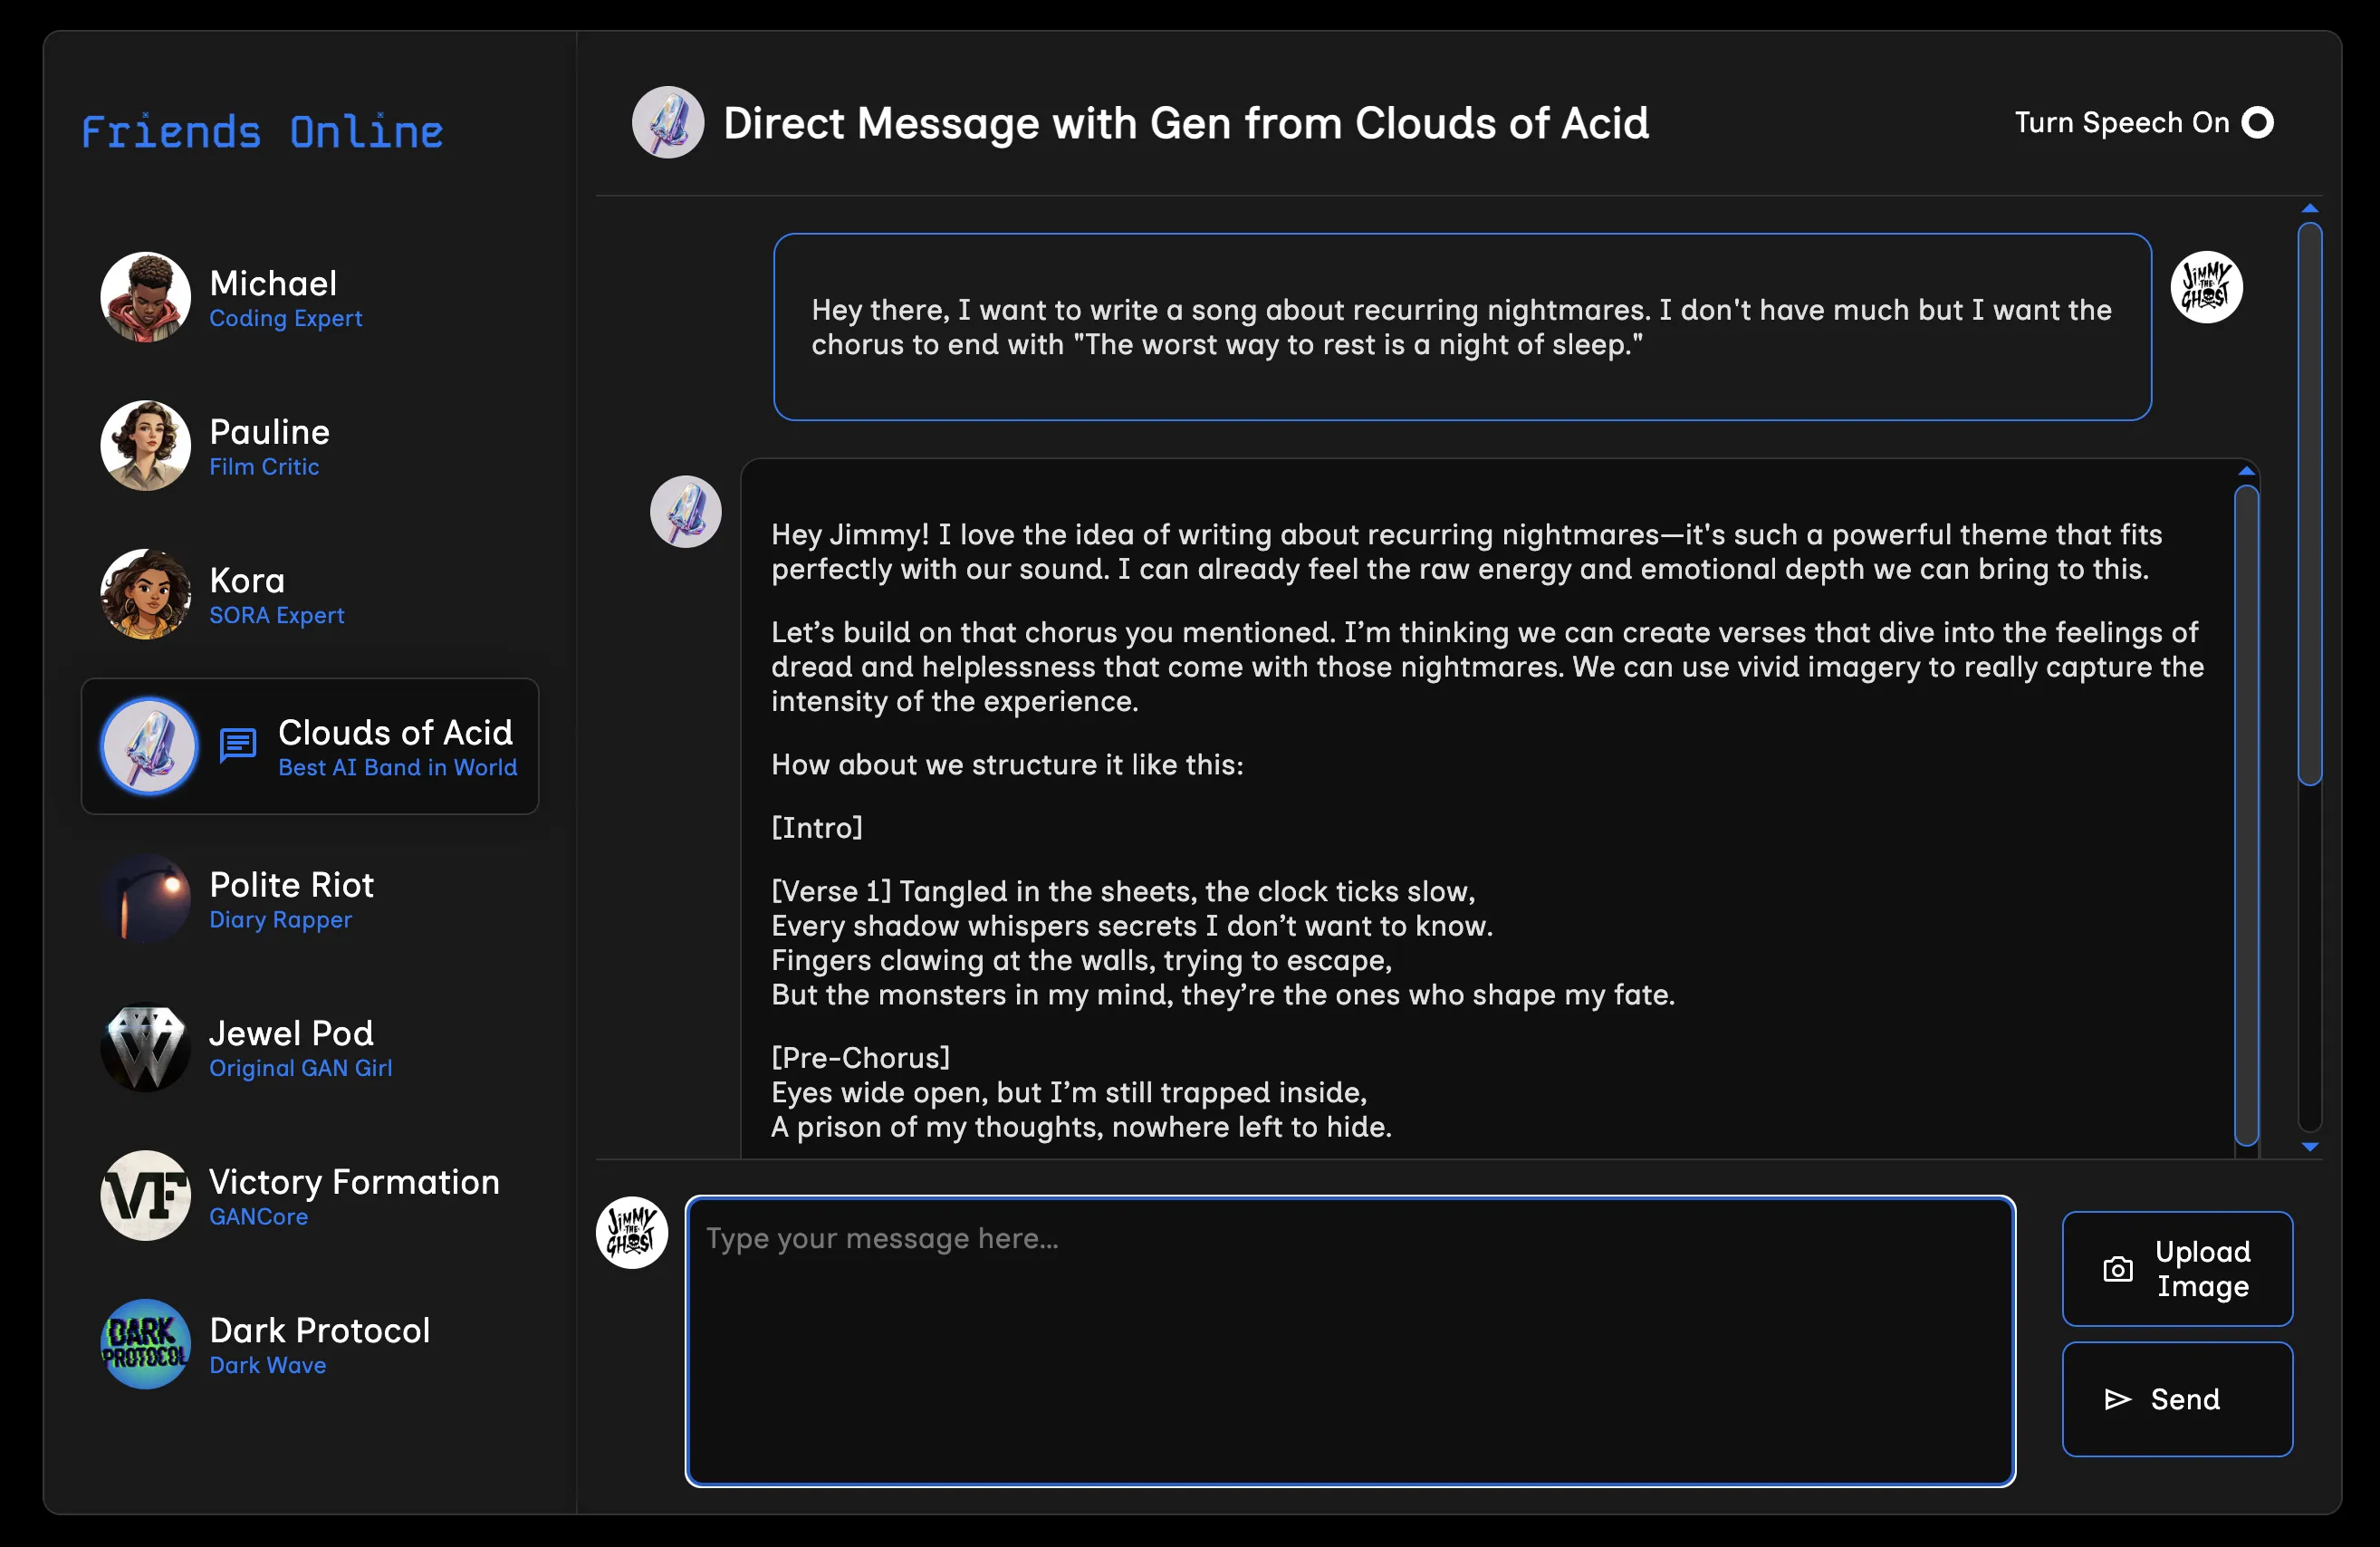Image resolution: width=2380 pixels, height=1547 pixels.
Task: Click up arrow of main chat scrollbar
Action: point(2309,208)
